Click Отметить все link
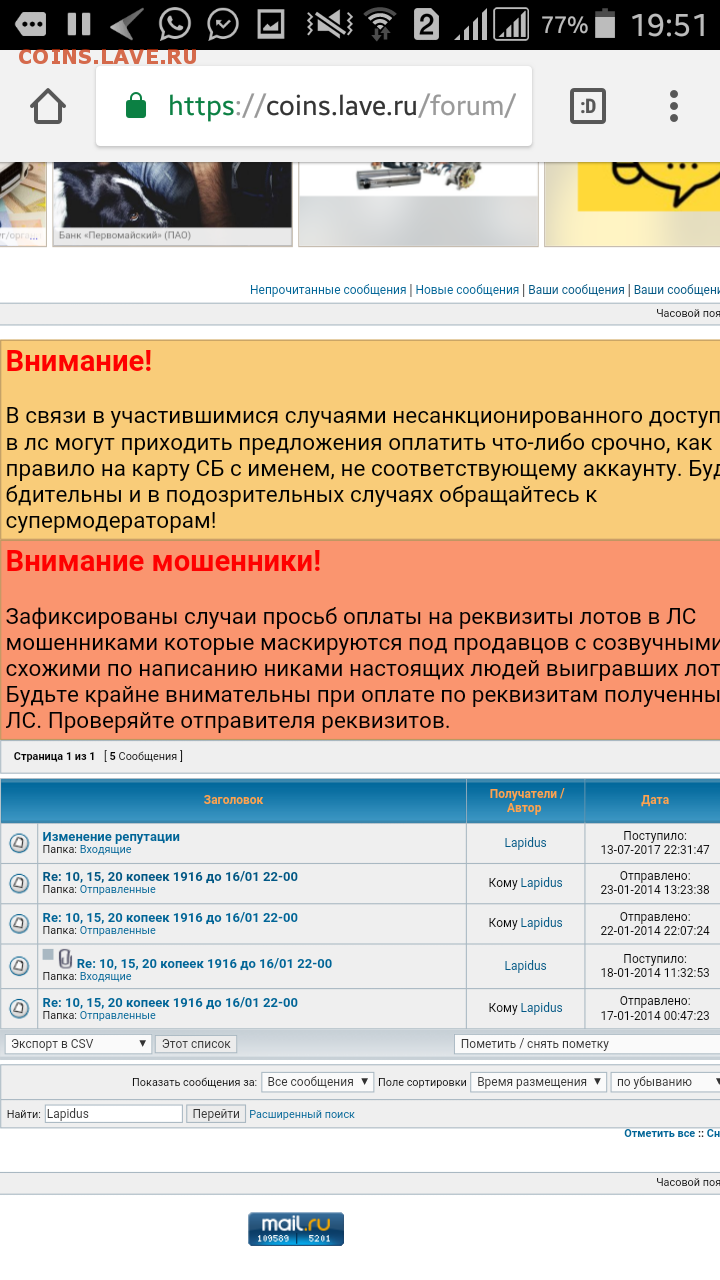Viewport: 720px width, 1280px height. (659, 1133)
